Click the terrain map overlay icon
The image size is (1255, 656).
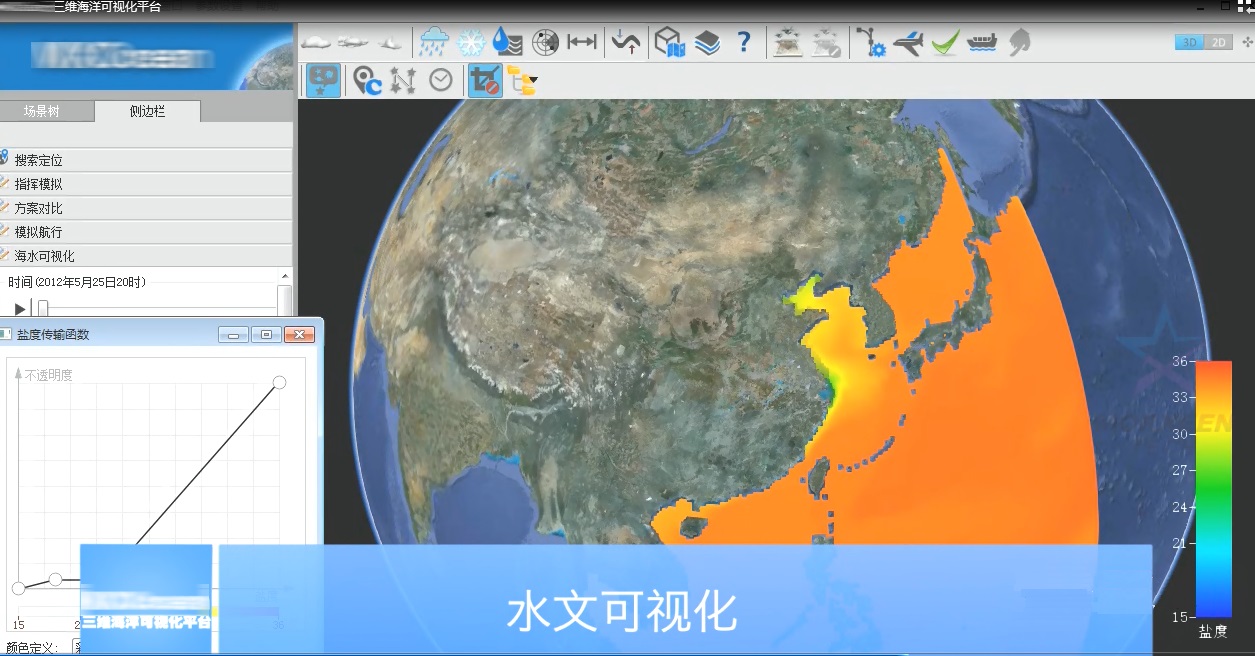pos(788,43)
